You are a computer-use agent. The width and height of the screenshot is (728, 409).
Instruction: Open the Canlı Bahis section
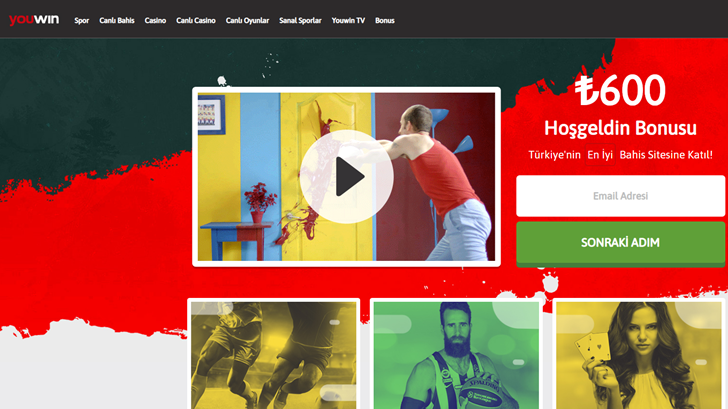[x=117, y=20]
